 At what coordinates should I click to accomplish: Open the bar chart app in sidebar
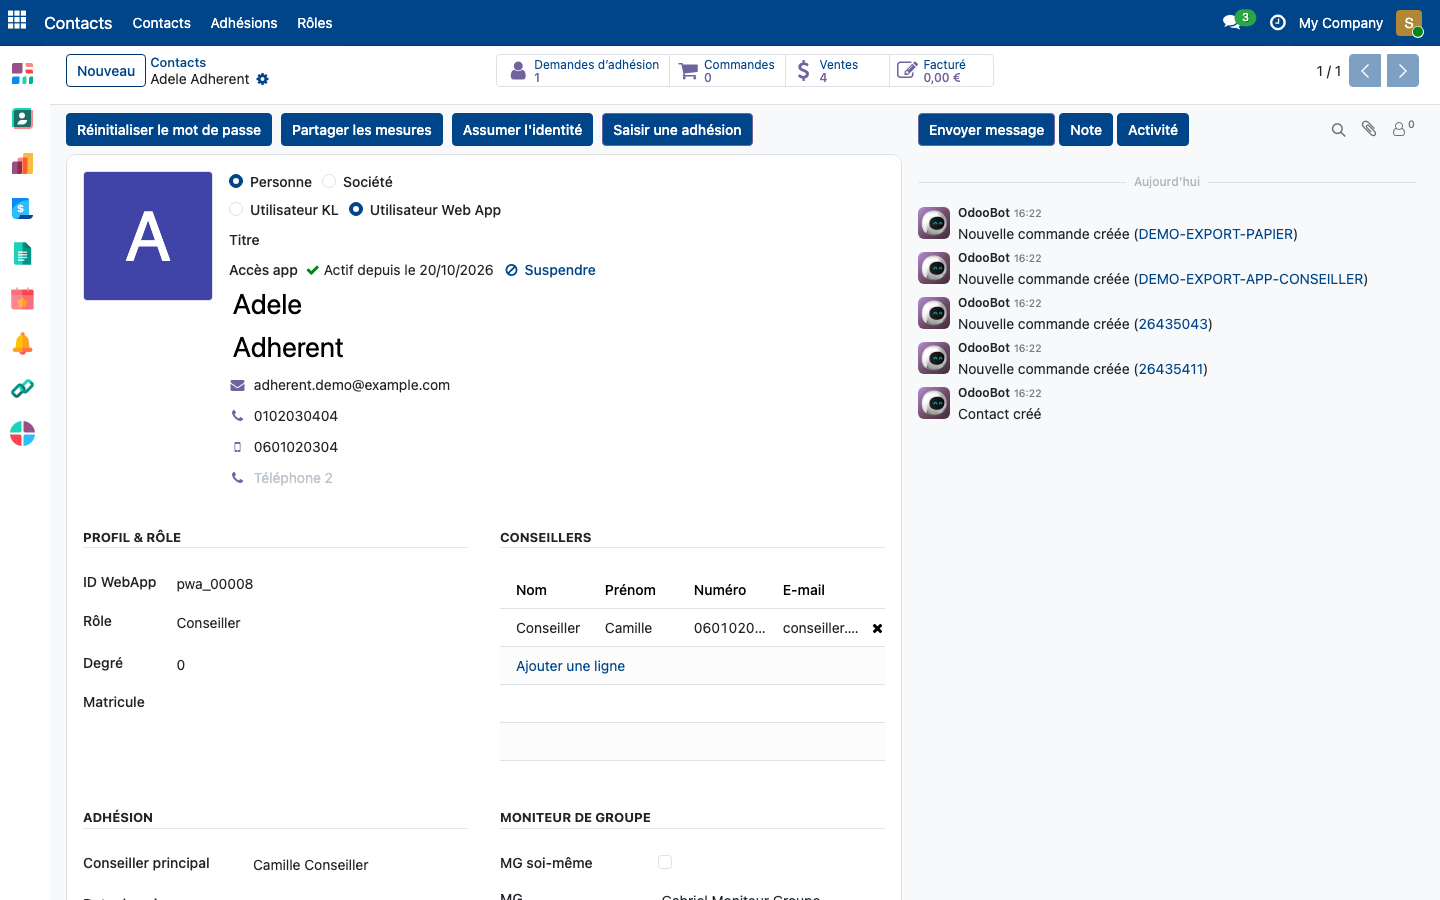pyautogui.click(x=22, y=163)
